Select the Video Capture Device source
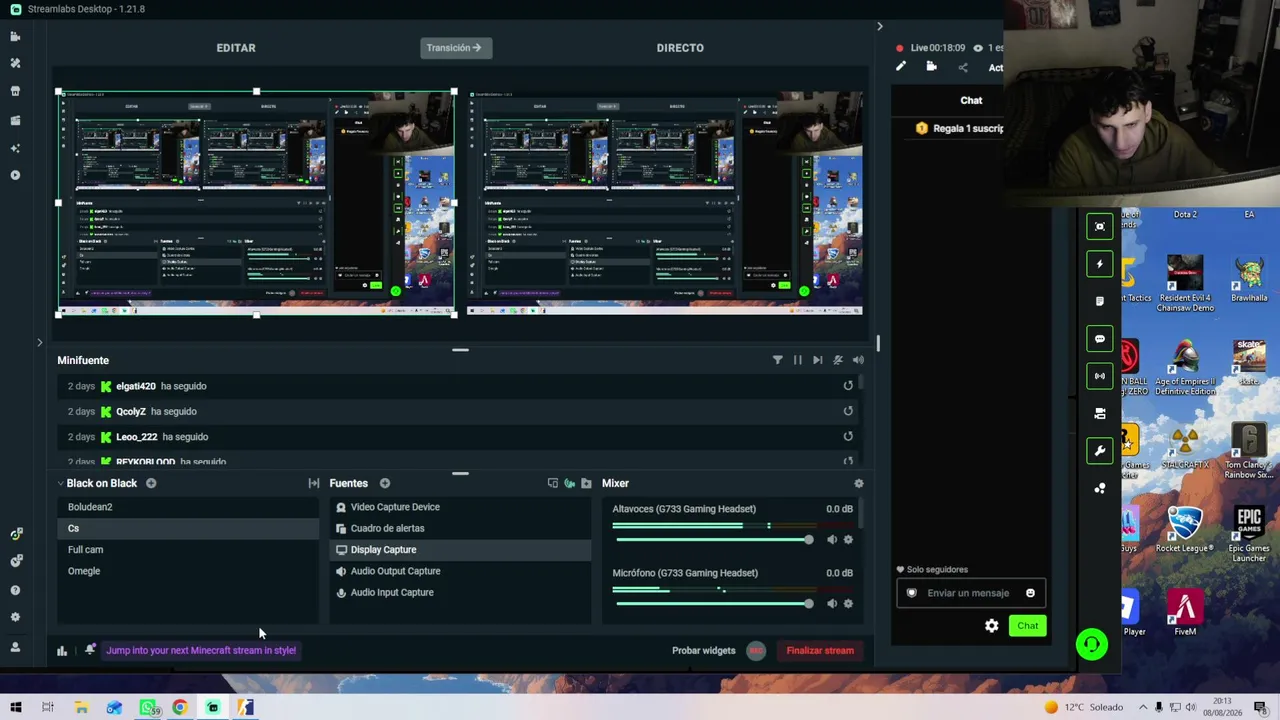The image size is (1280, 720). click(460, 507)
